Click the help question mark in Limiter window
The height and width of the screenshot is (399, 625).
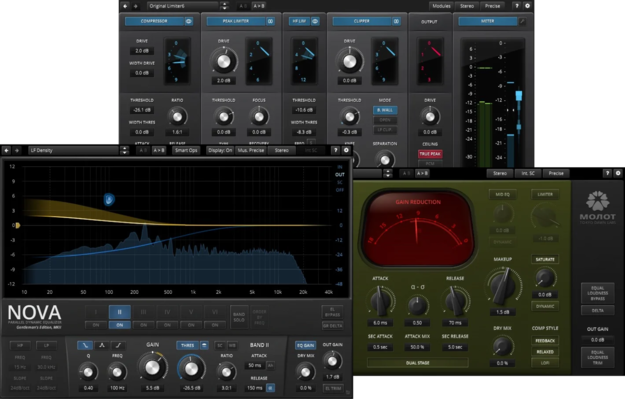(x=517, y=6)
